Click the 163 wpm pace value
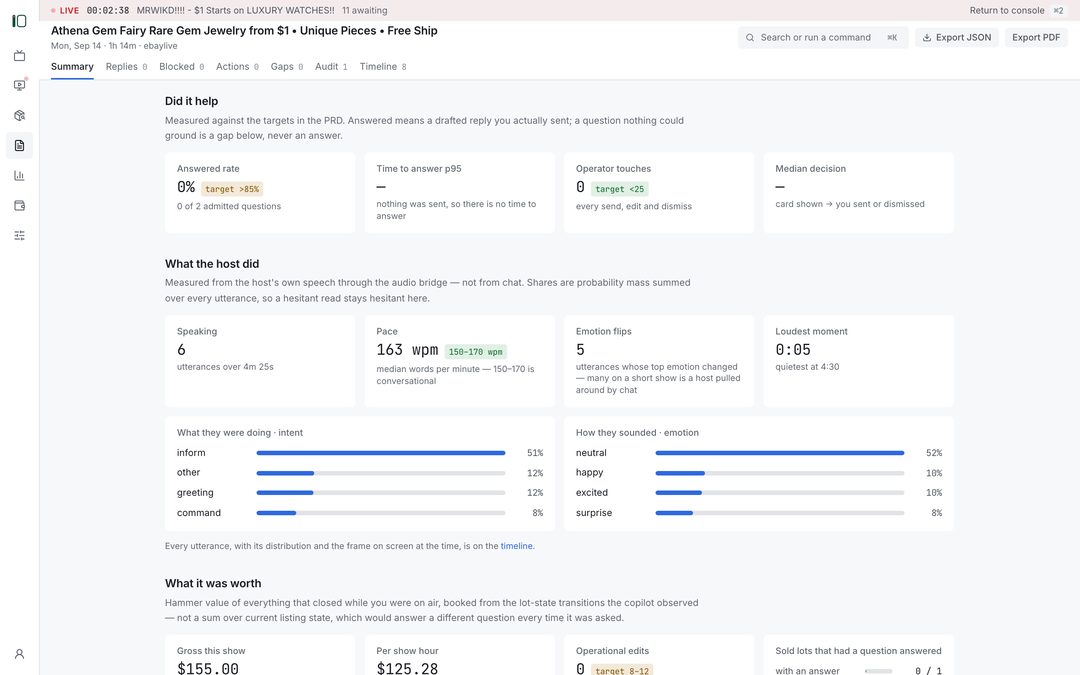 point(407,350)
